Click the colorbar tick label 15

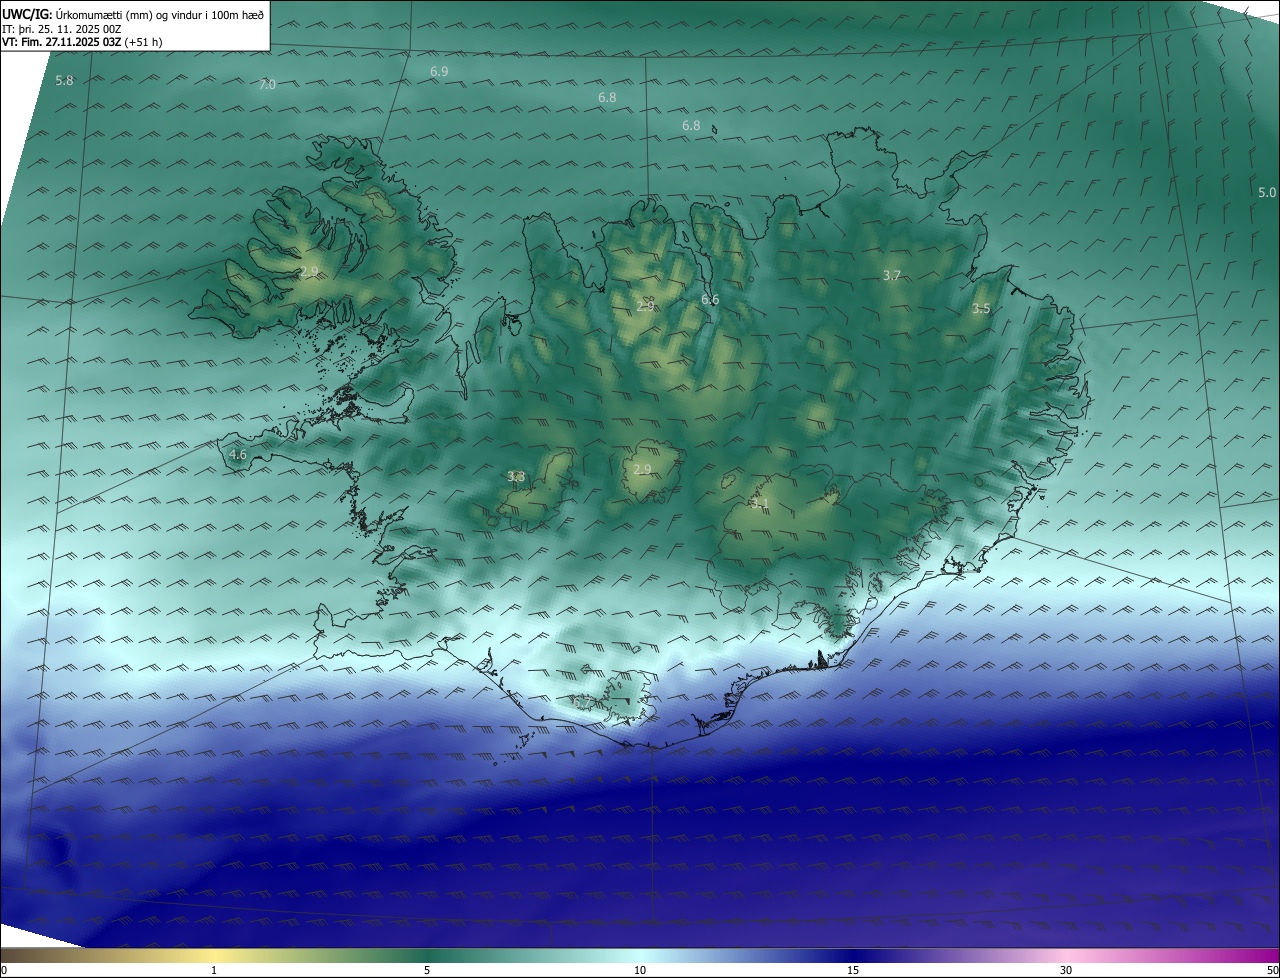[x=853, y=970]
